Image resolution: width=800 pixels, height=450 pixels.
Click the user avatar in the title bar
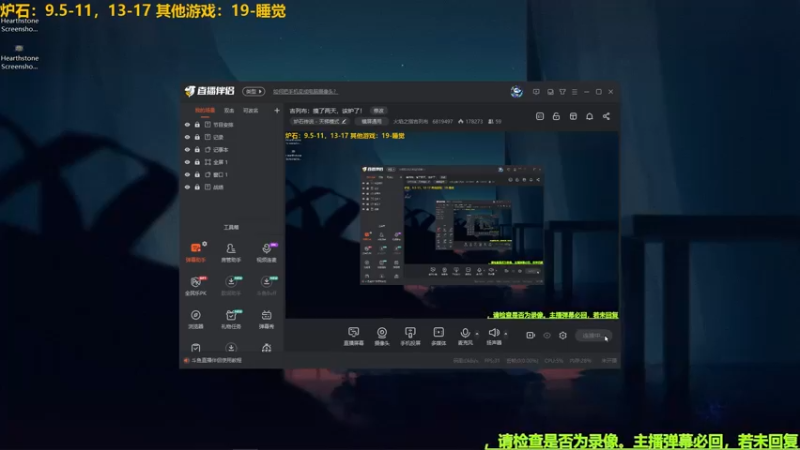pyautogui.click(x=516, y=91)
